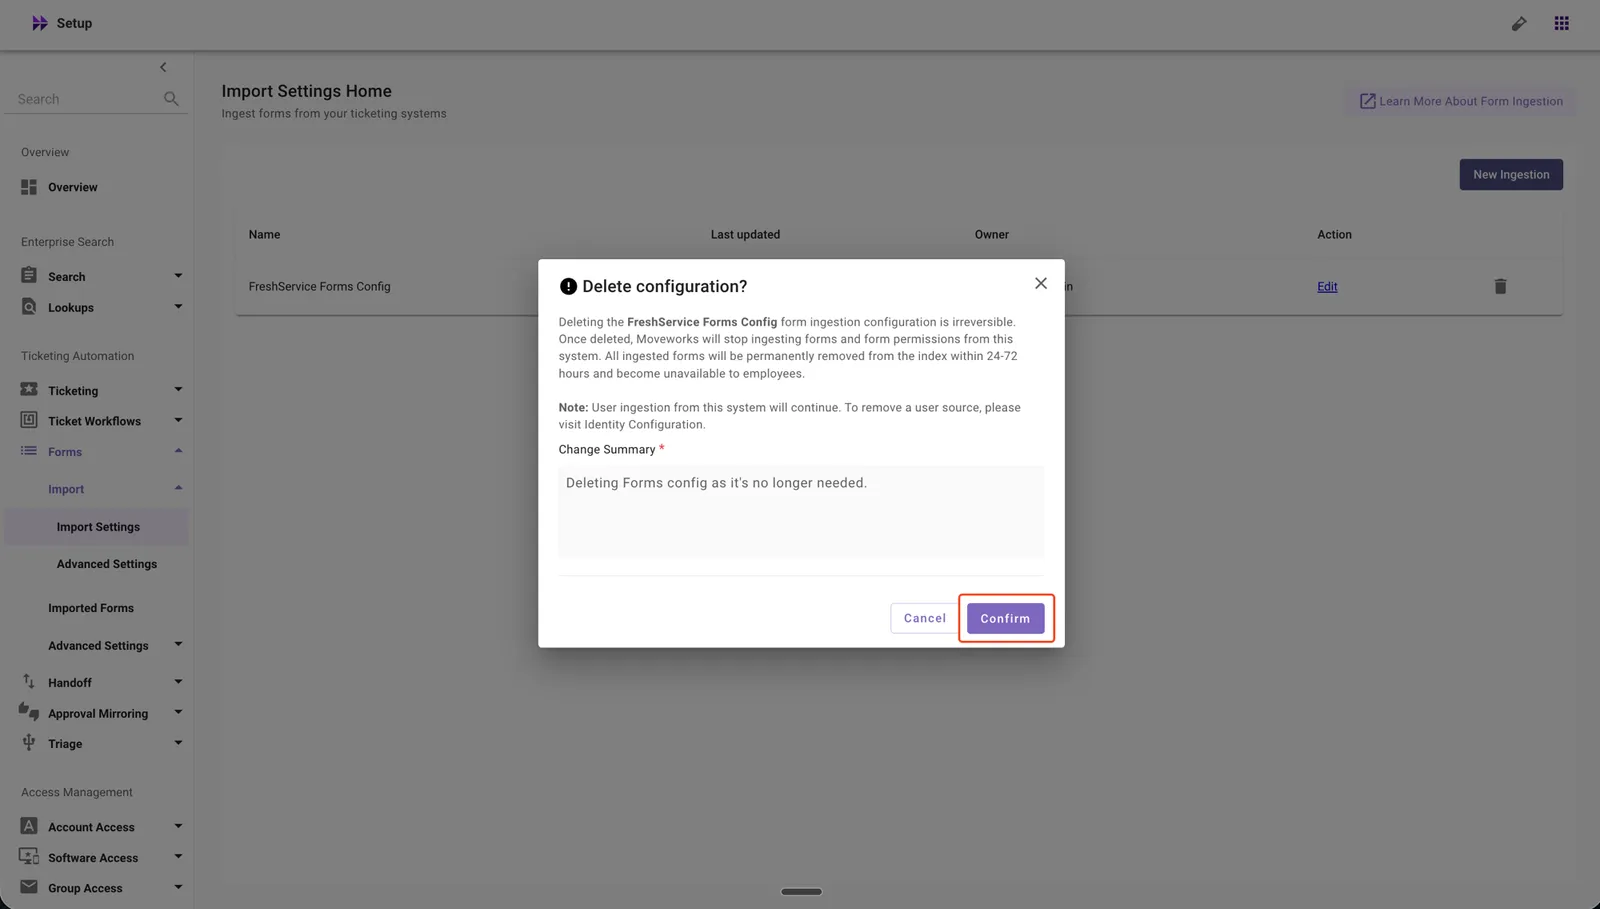Click the Last updated column header
The height and width of the screenshot is (909, 1600).
(x=745, y=235)
